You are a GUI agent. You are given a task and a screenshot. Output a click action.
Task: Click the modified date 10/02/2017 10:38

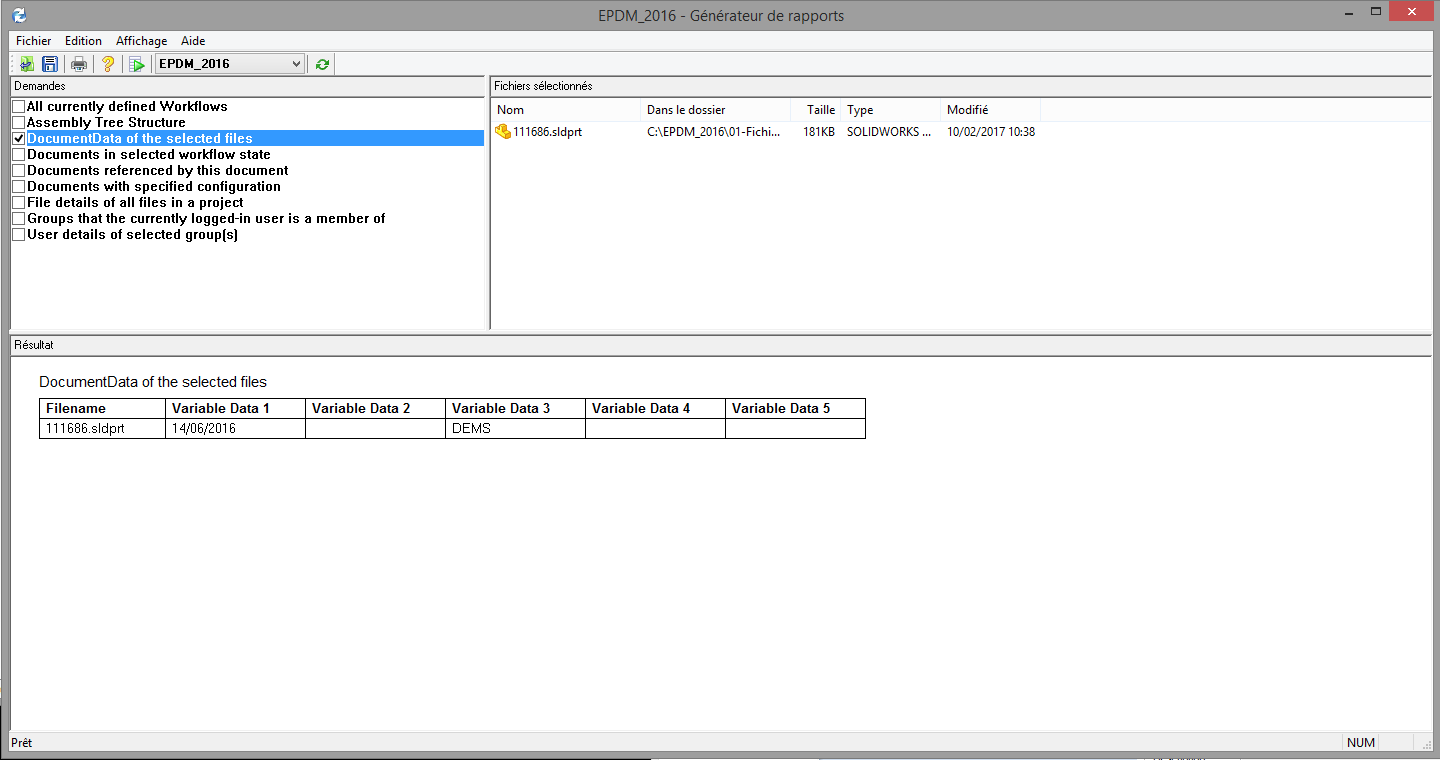(x=991, y=132)
